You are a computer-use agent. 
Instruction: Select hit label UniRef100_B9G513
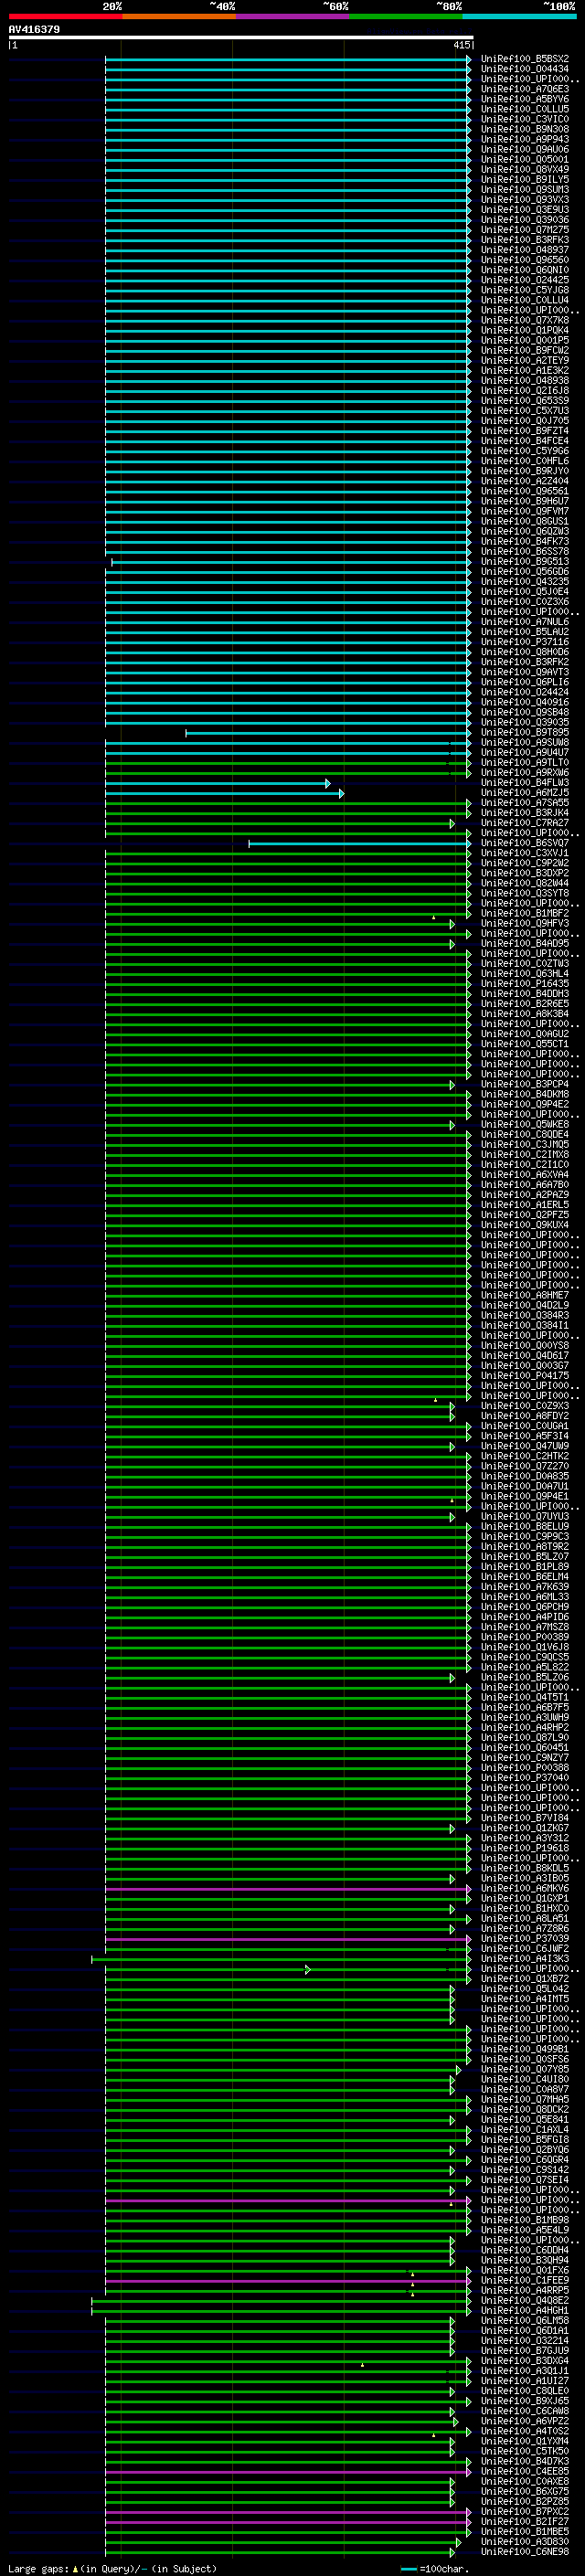[525, 562]
